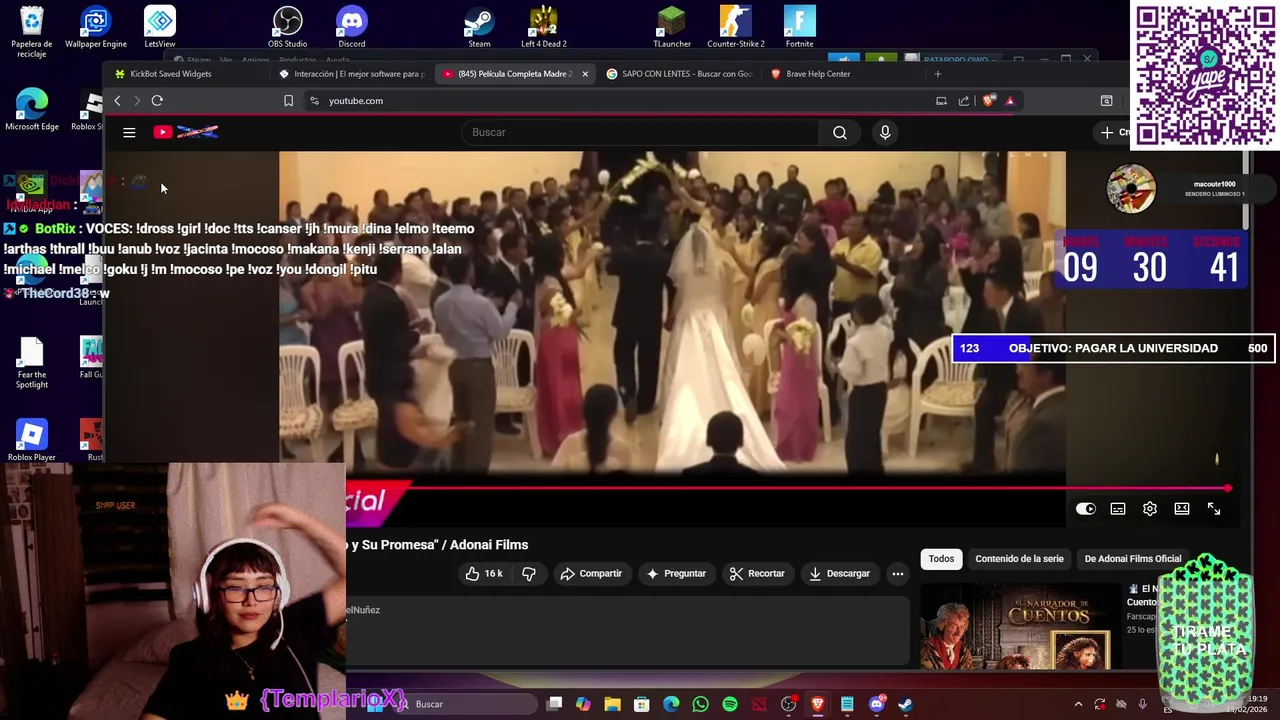Open more actions three-dot menu

coord(898,573)
